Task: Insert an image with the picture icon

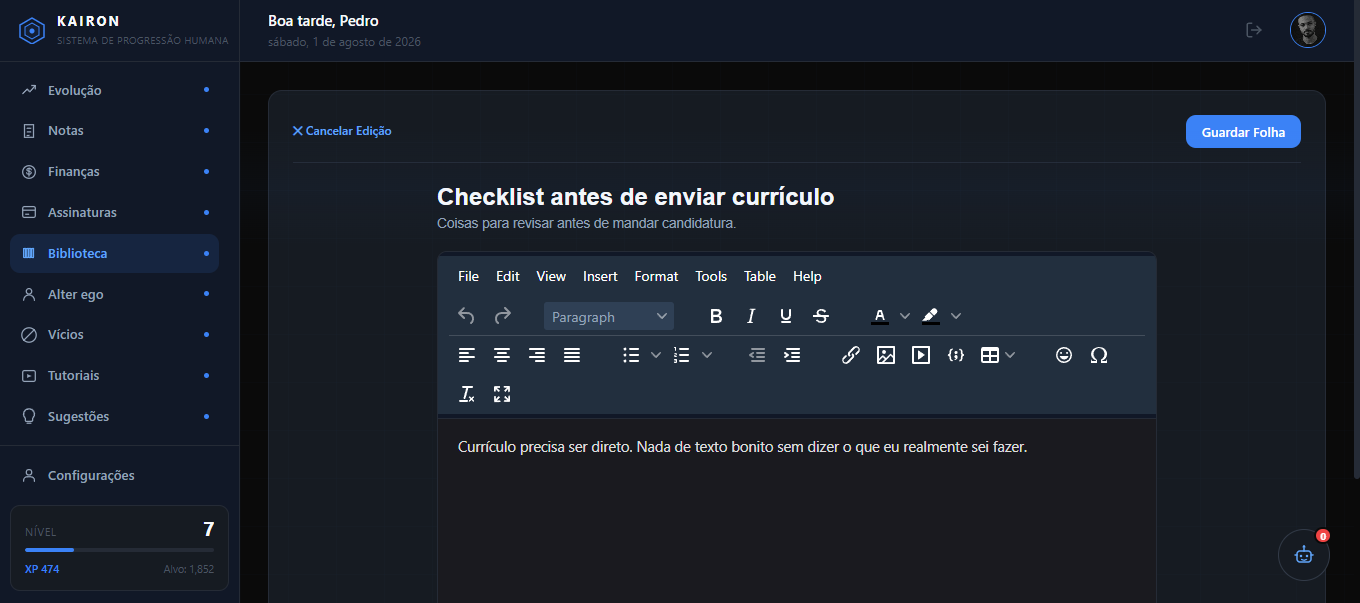Action: (886, 355)
